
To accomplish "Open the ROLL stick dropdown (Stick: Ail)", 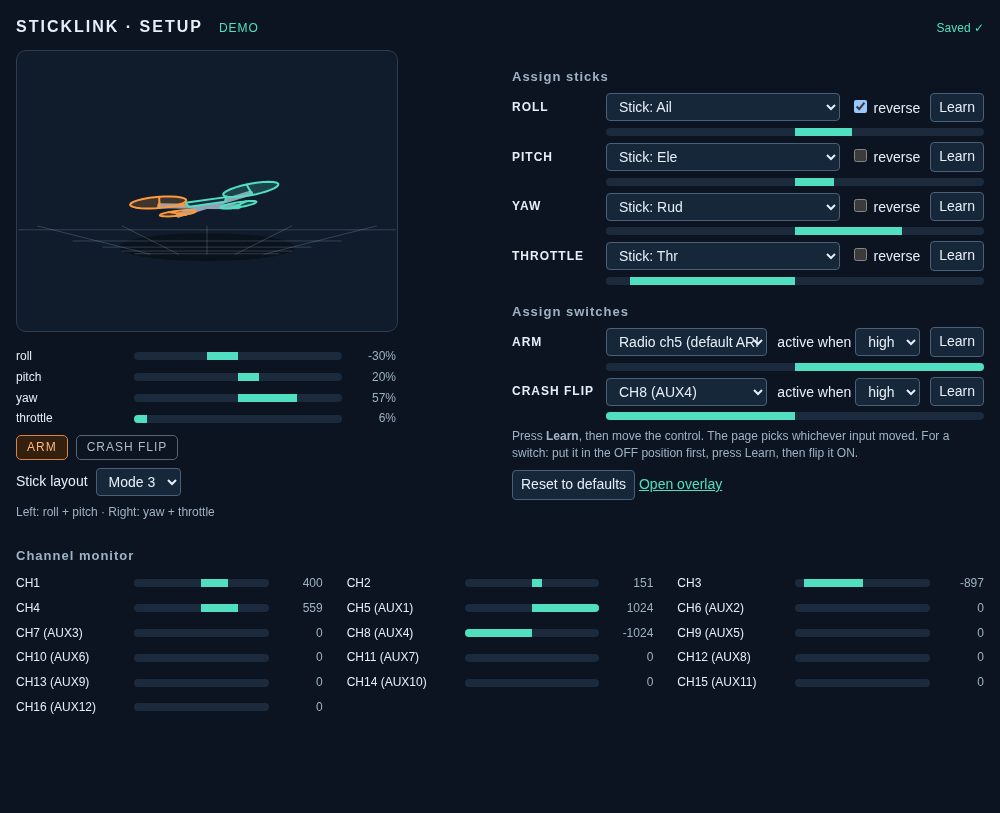I will (723, 107).
